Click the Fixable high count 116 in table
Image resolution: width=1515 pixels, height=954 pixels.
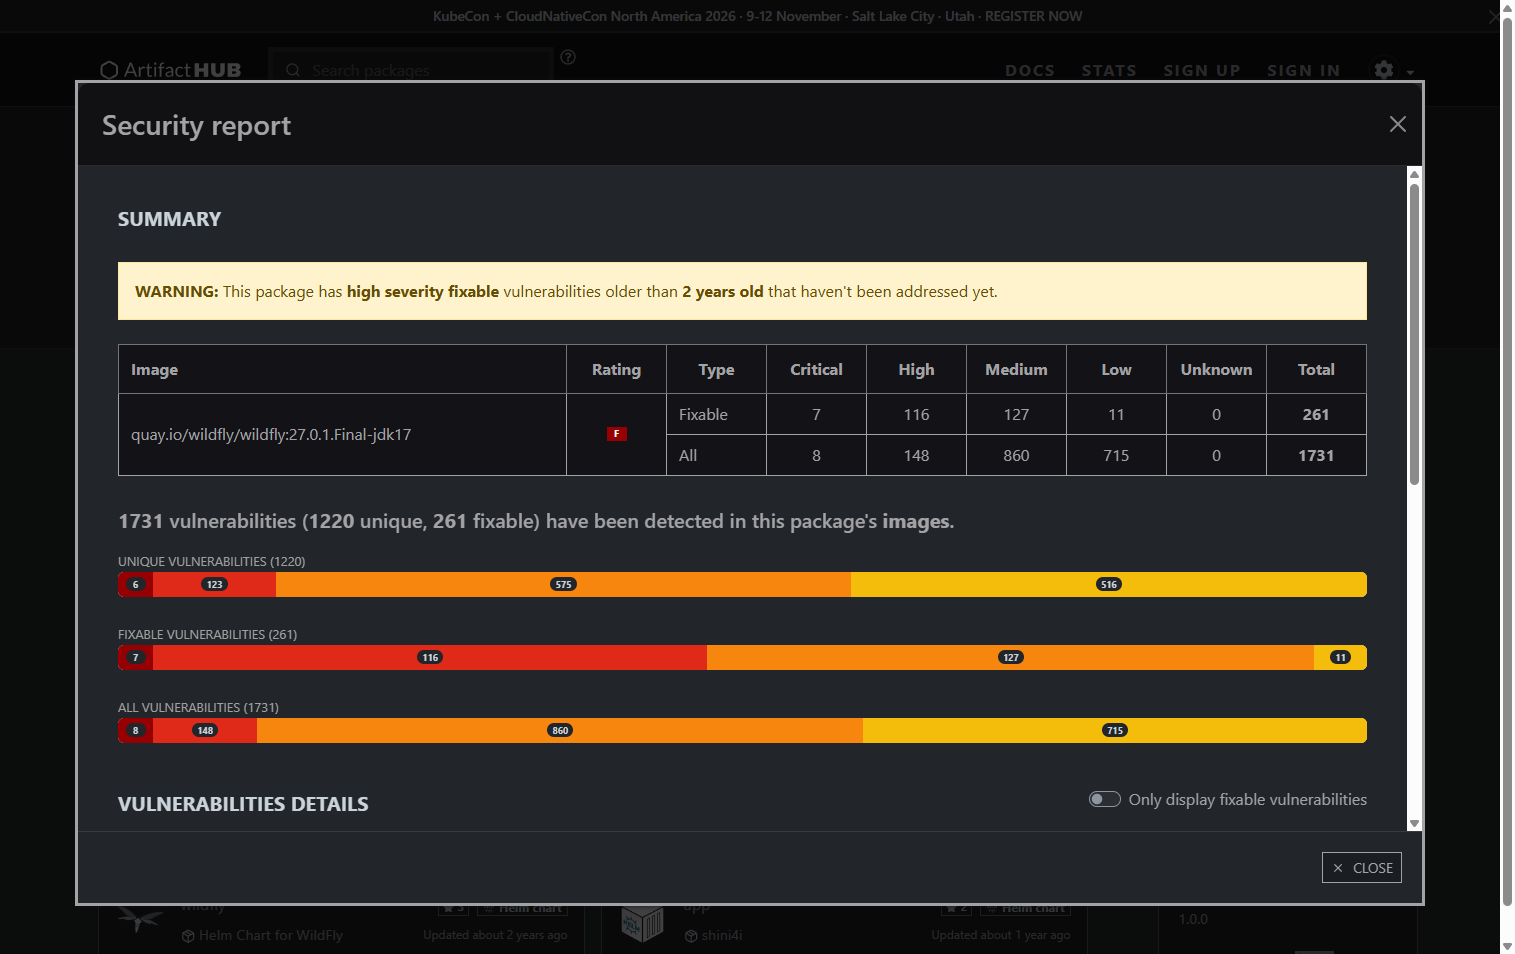916,414
